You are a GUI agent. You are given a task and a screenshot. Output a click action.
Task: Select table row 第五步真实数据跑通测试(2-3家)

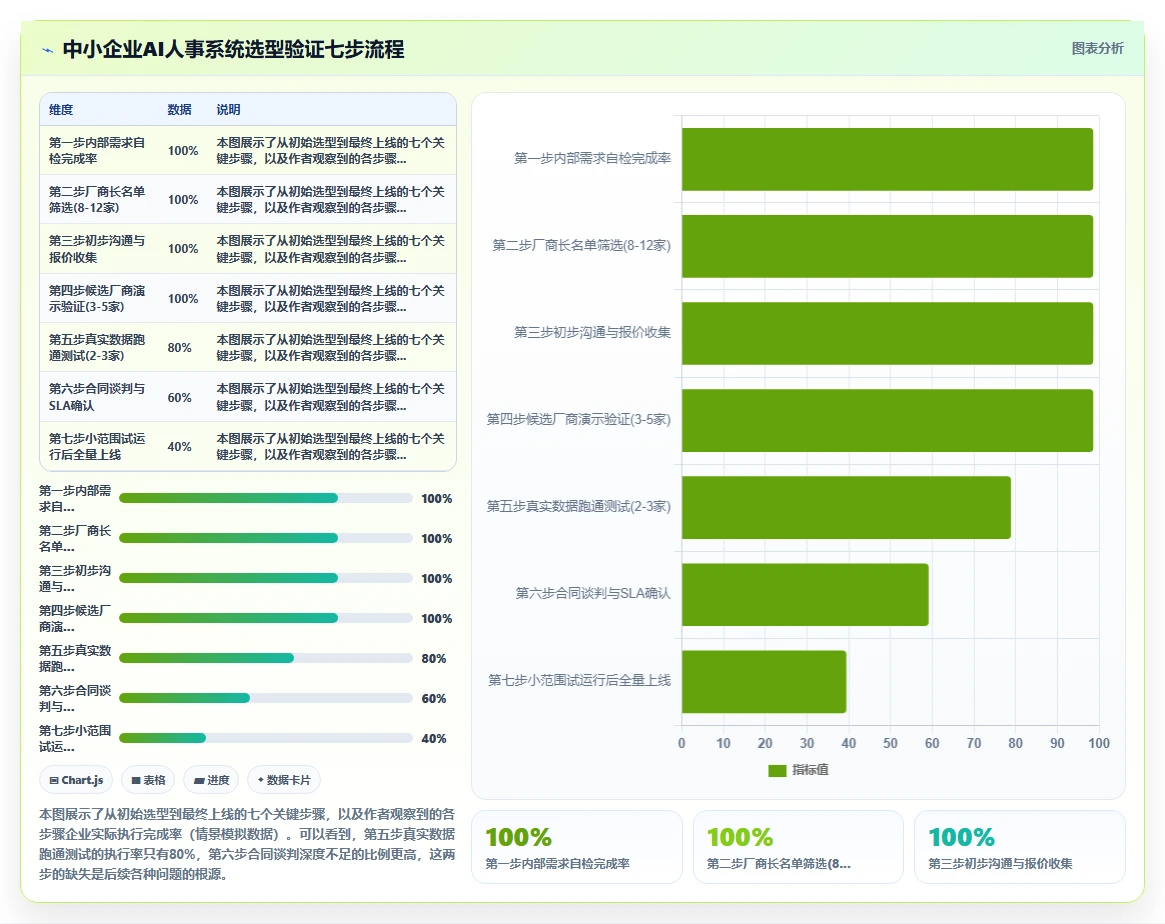click(247, 347)
